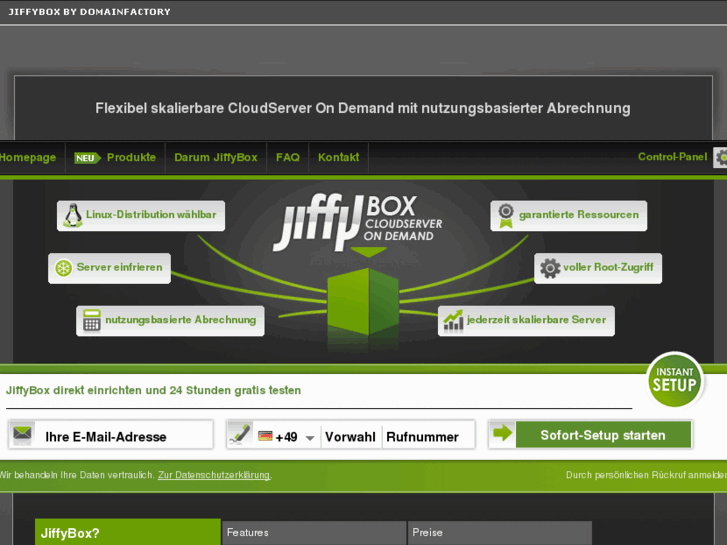Click the snowflake Server einfrieren icon
Image resolution: width=727 pixels, height=545 pixels.
pyautogui.click(x=64, y=268)
